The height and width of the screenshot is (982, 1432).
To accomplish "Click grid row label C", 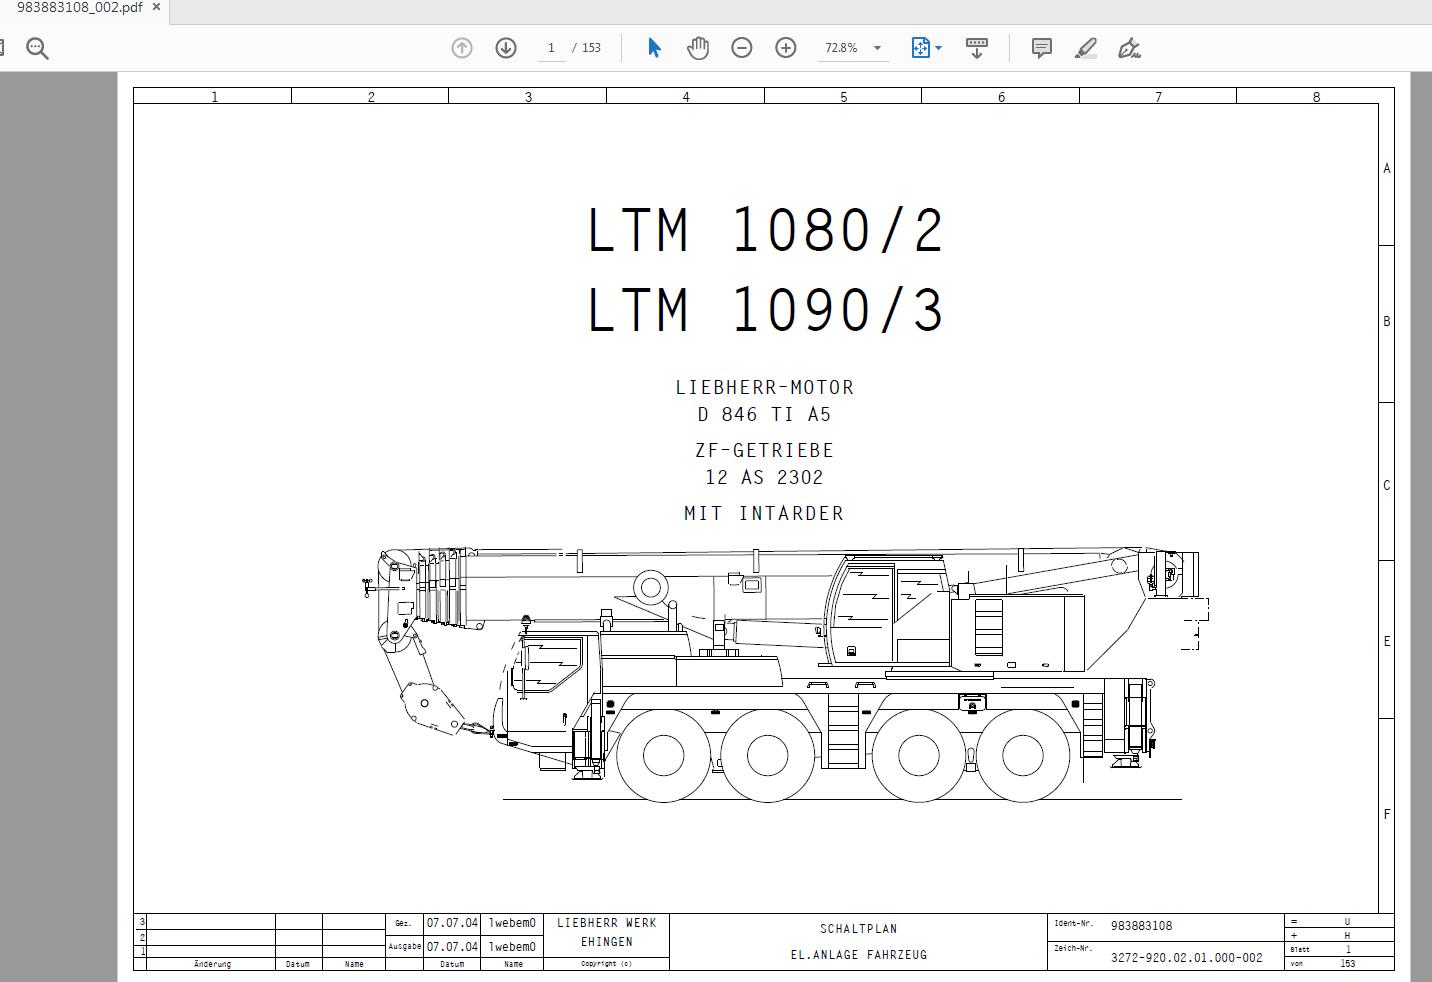I will click(x=1387, y=485).
